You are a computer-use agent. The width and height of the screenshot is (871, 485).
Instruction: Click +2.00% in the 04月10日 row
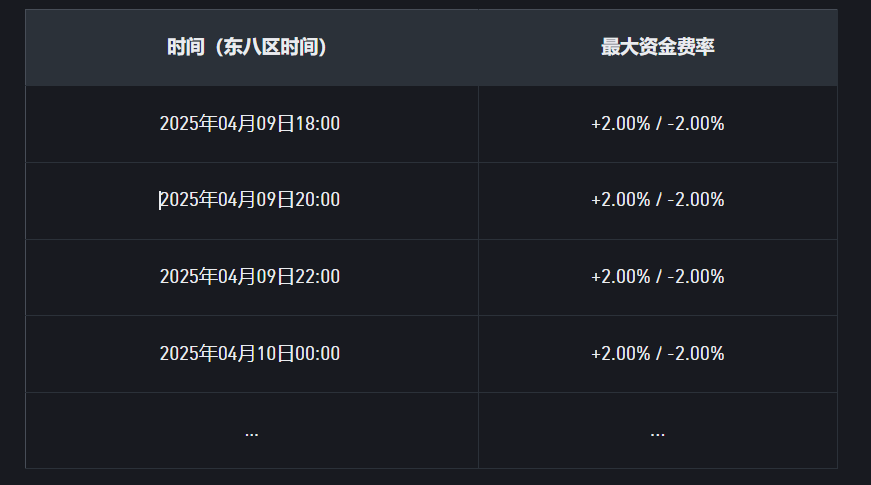[620, 353]
